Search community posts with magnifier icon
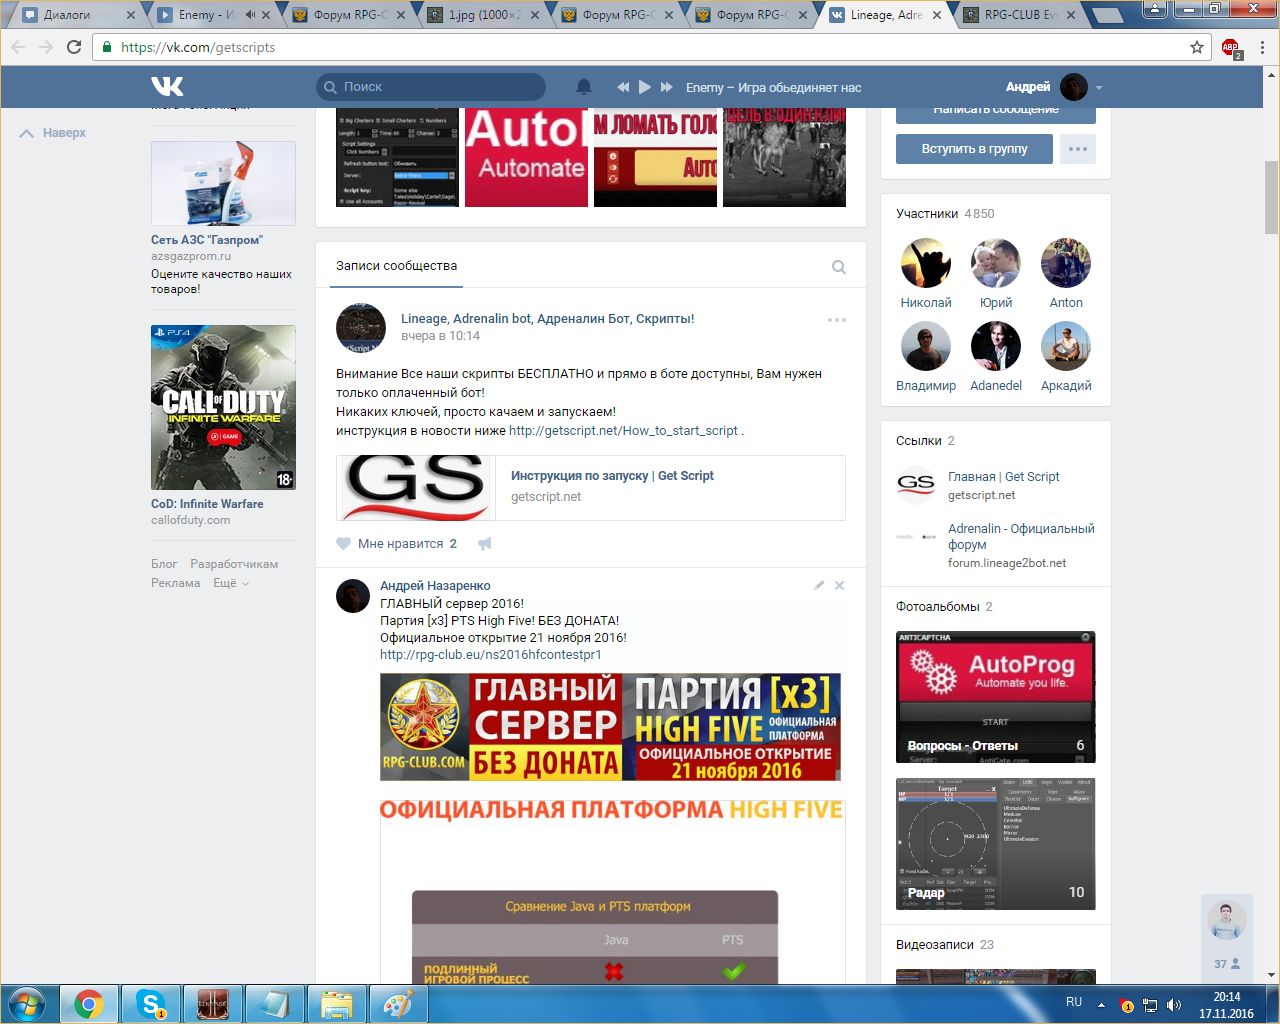This screenshot has width=1280, height=1024. 839,267
